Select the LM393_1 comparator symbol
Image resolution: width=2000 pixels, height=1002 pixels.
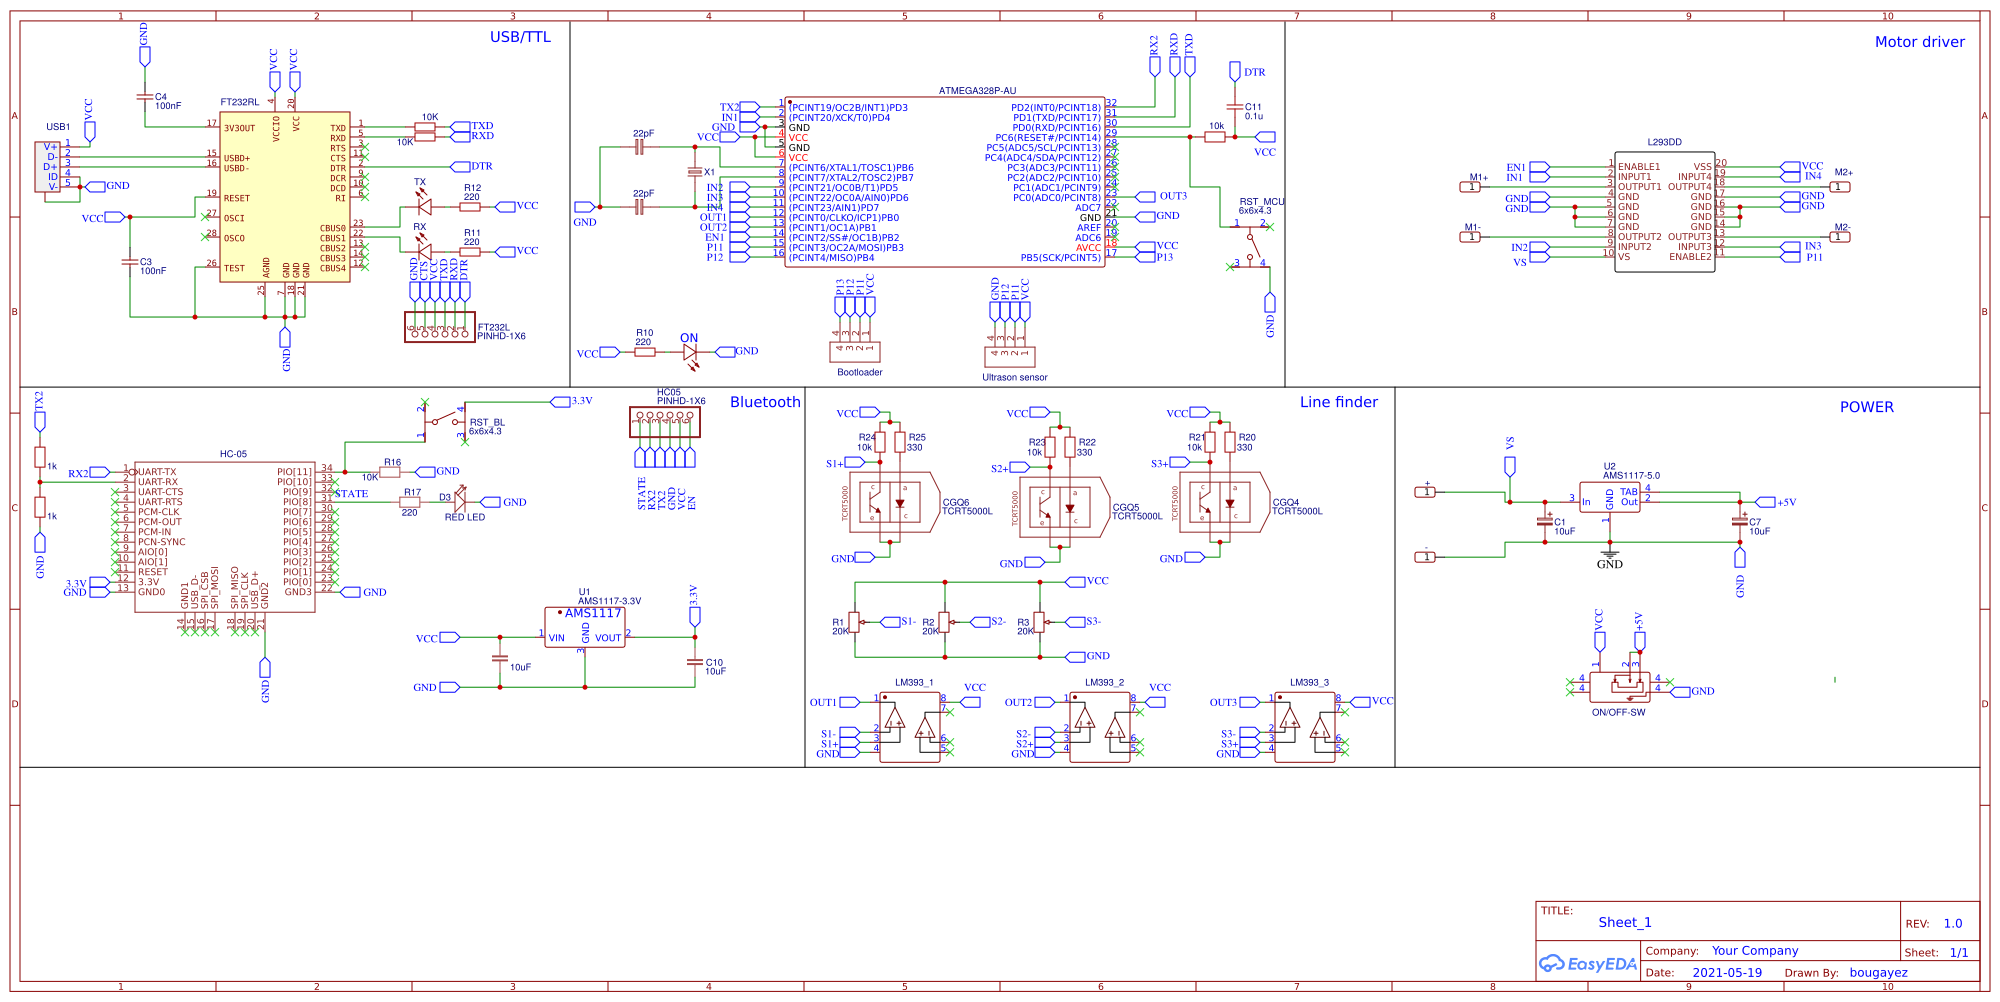910,725
